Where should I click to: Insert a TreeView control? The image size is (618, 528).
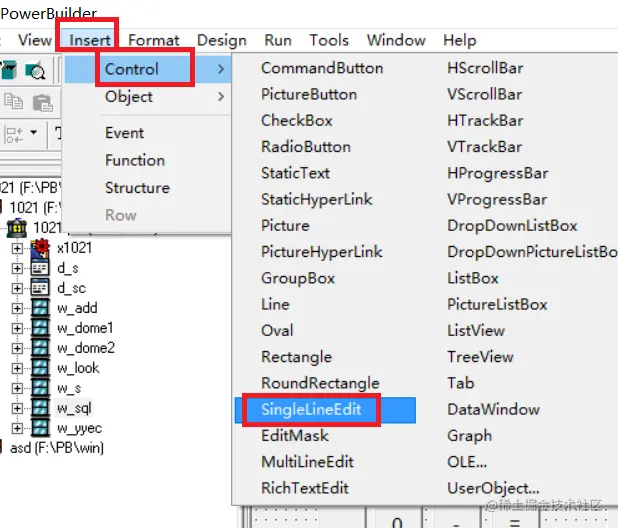tap(480, 357)
